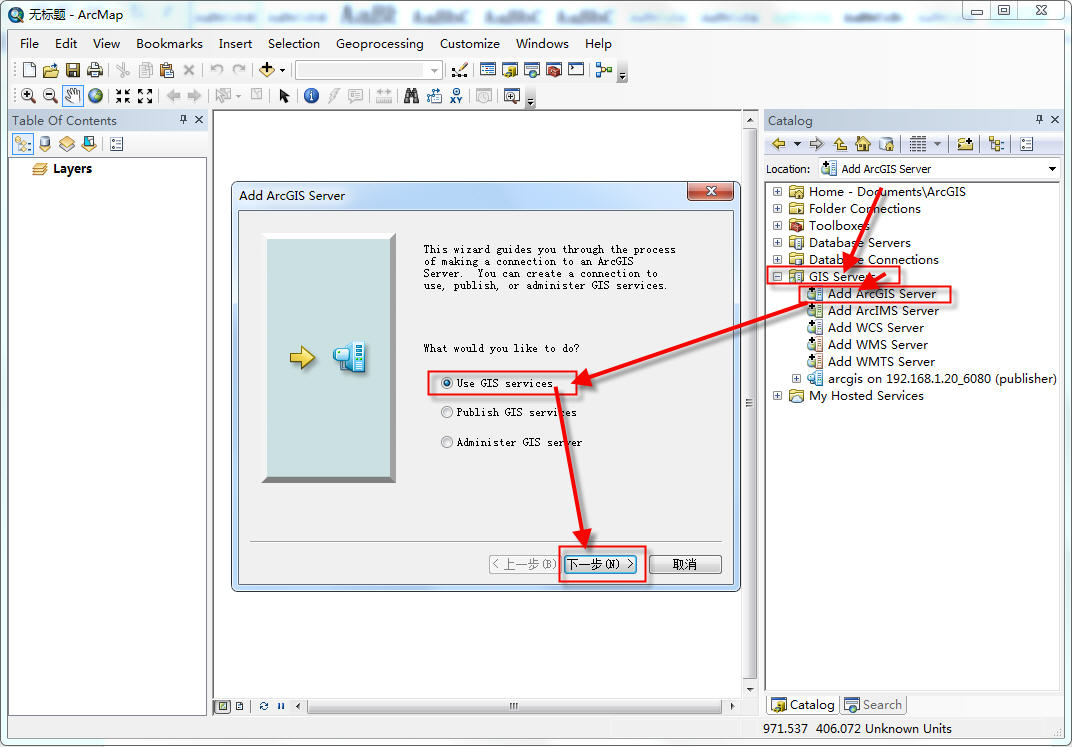This screenshot has height=747, width=1072.
Task: Open the Table Of Contents window icon
Action: tap(487, 70)
